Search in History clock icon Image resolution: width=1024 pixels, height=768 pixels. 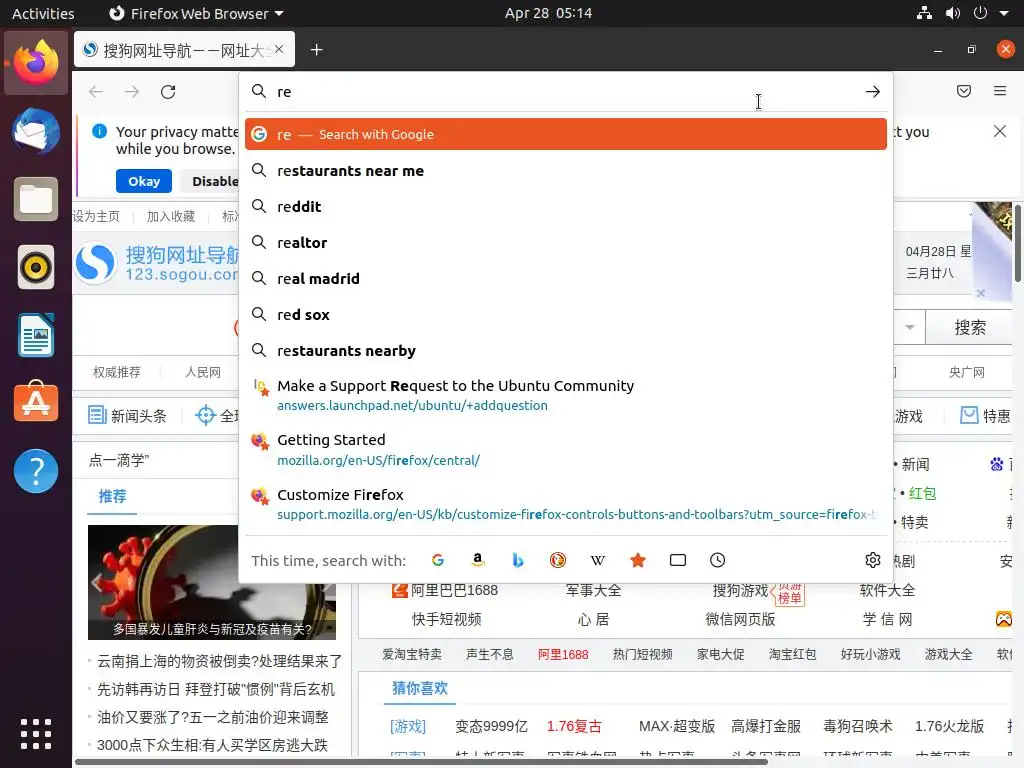pyautogui.click(x=718, y=560)
